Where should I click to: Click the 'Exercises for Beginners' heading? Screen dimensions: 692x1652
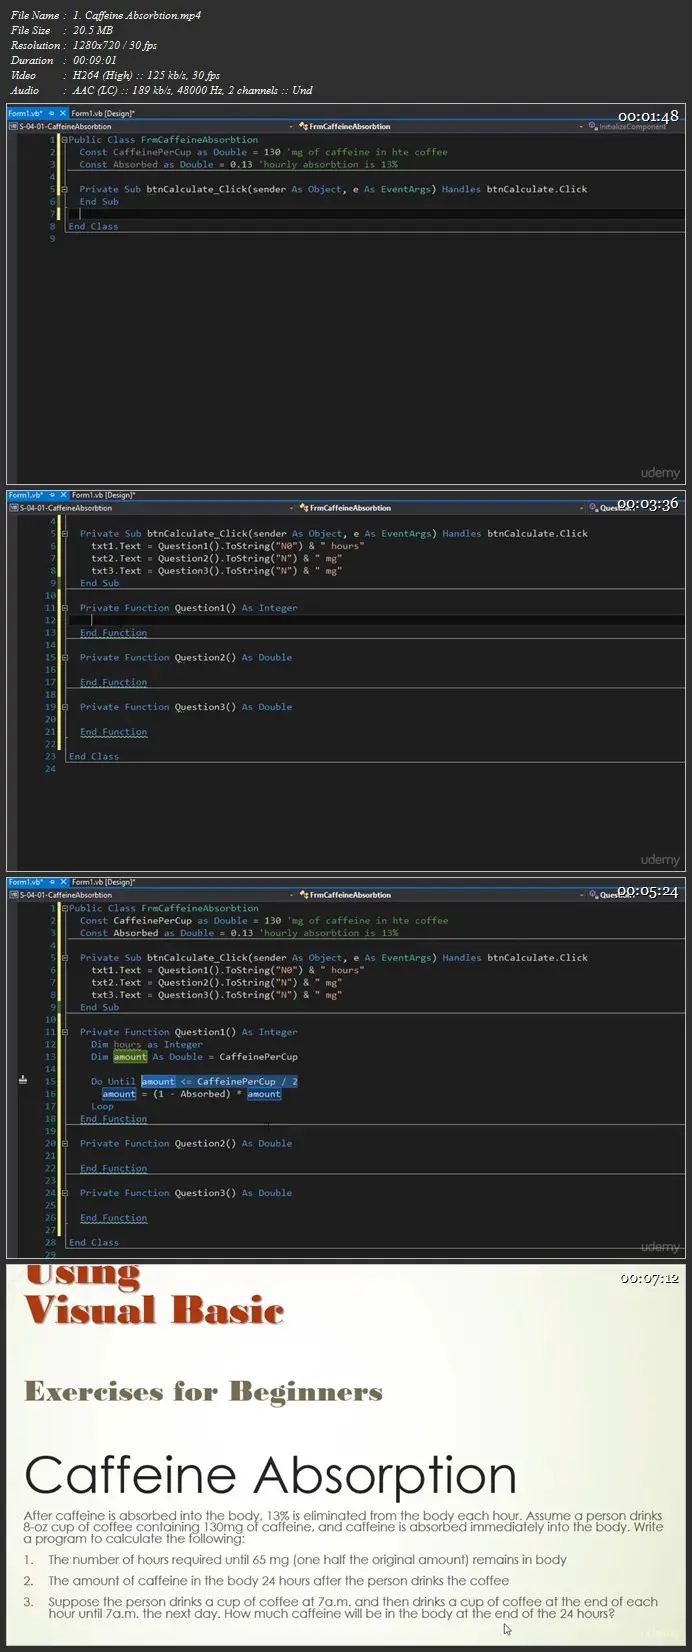pos(204,1392)
